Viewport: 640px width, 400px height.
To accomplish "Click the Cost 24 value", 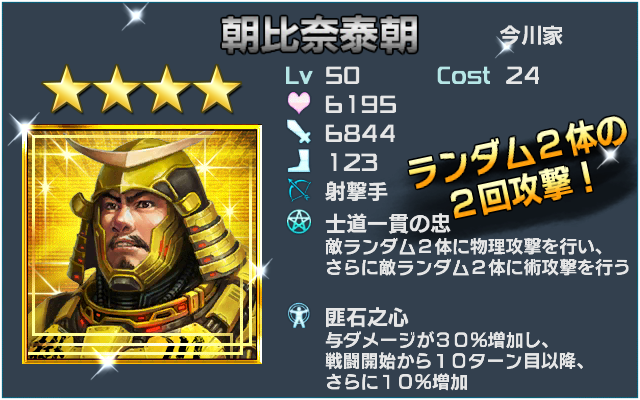I will click(488, 76).
